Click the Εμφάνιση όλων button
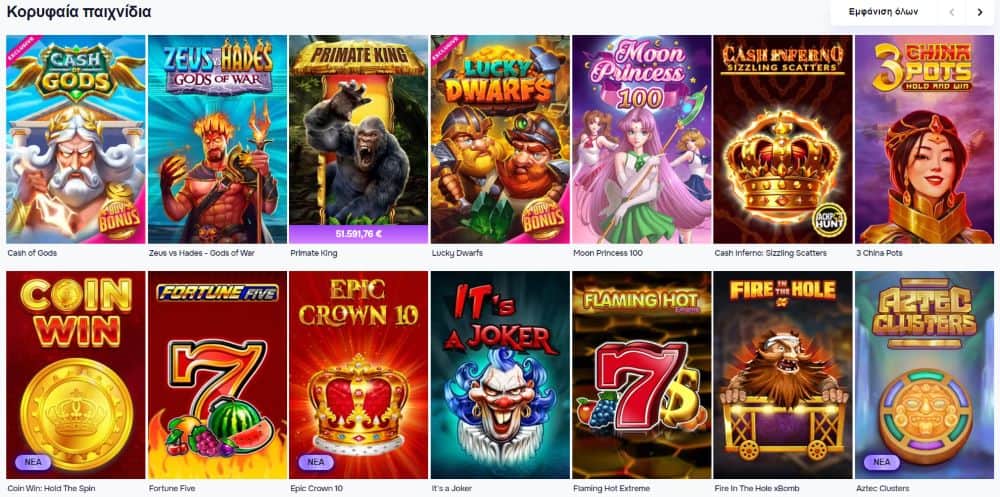Screen dimensions: 1000x497 (x=883, y=12)
